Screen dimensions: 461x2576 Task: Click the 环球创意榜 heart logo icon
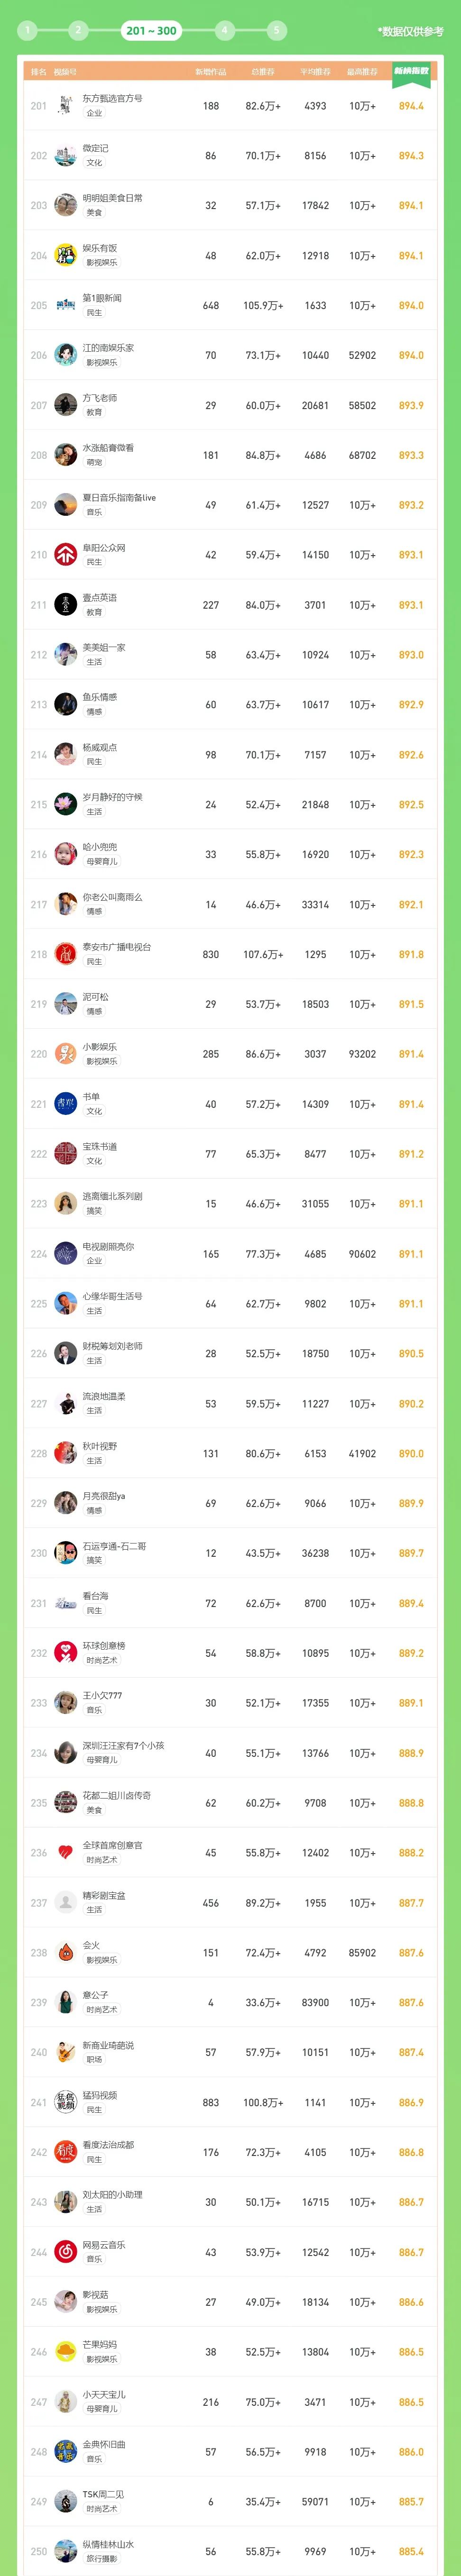point(65,1653)
